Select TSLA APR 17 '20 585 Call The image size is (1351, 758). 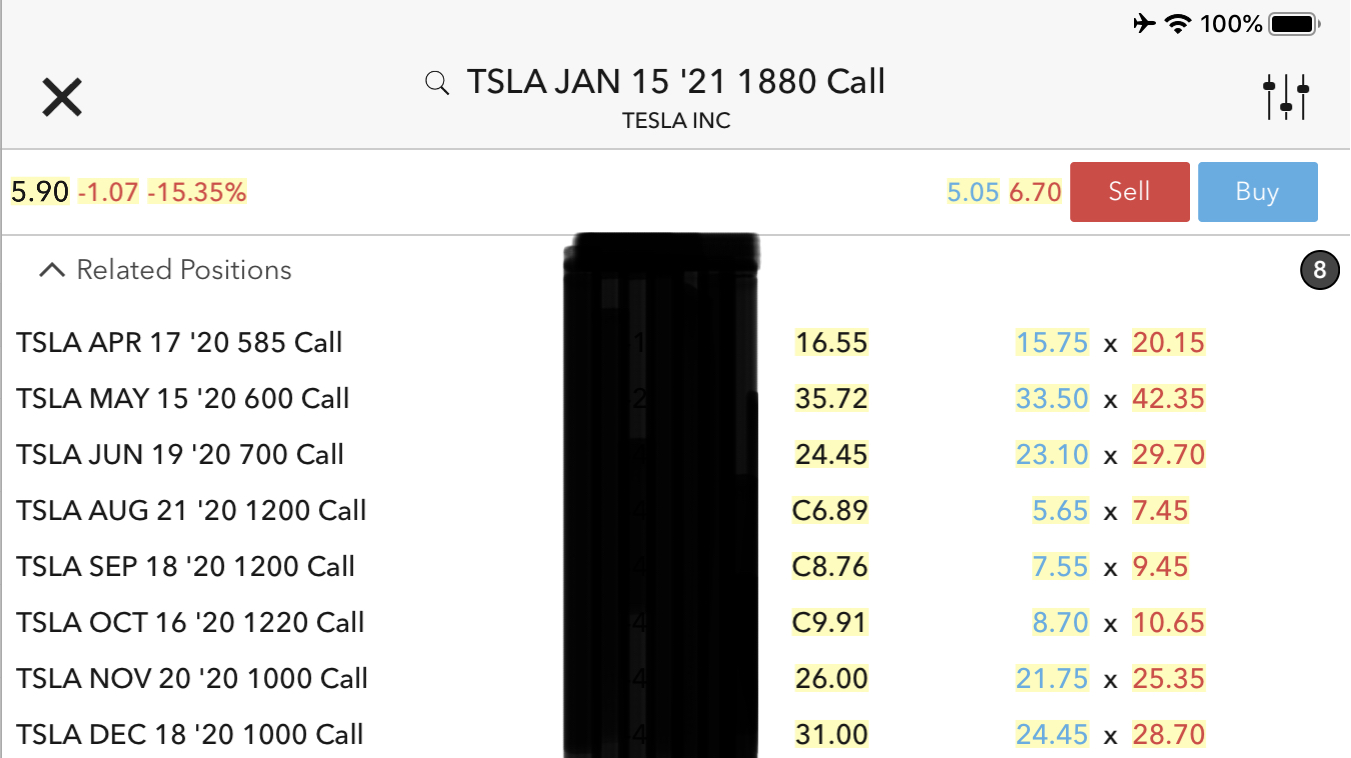tap(179, 343)
